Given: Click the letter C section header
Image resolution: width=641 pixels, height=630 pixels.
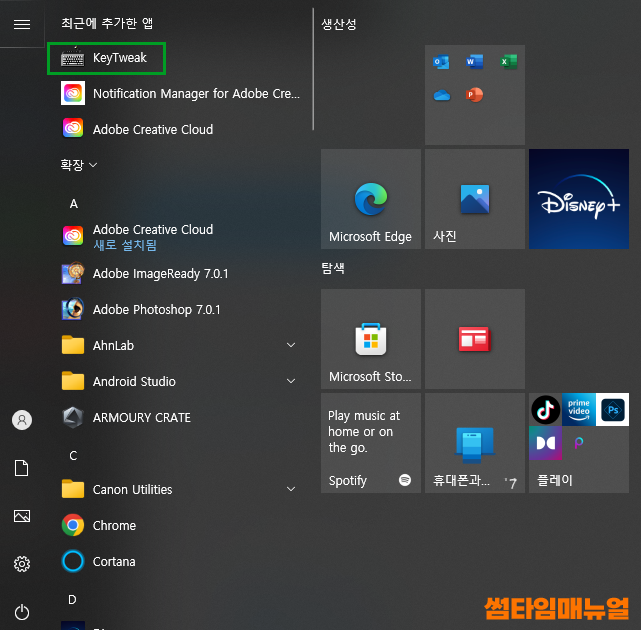Looking at the screenshot, I should [x=73, y=455].
